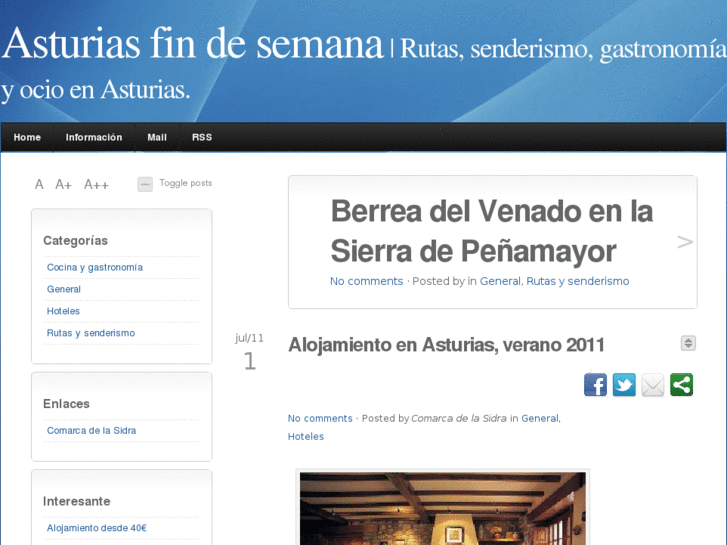
Task: Open General category of the Alojamiento post
Action: (x=540, y=418)
